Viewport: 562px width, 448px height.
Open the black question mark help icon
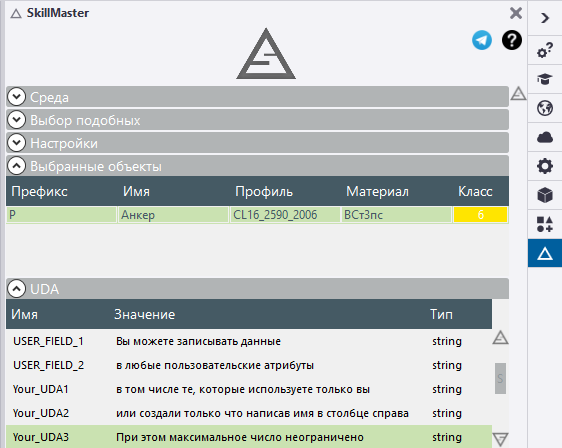[511, 40]
